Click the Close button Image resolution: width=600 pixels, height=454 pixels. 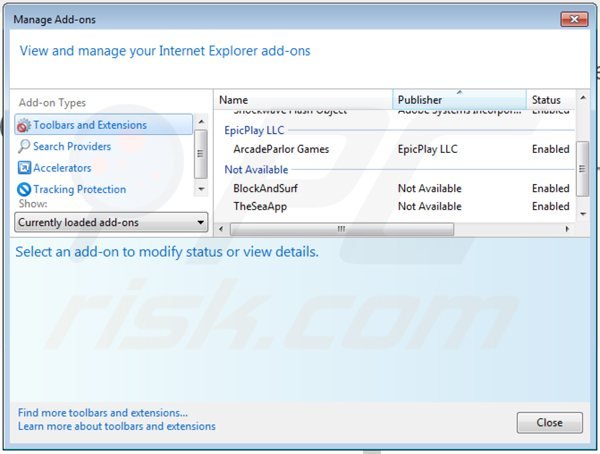tap(549, 423)
